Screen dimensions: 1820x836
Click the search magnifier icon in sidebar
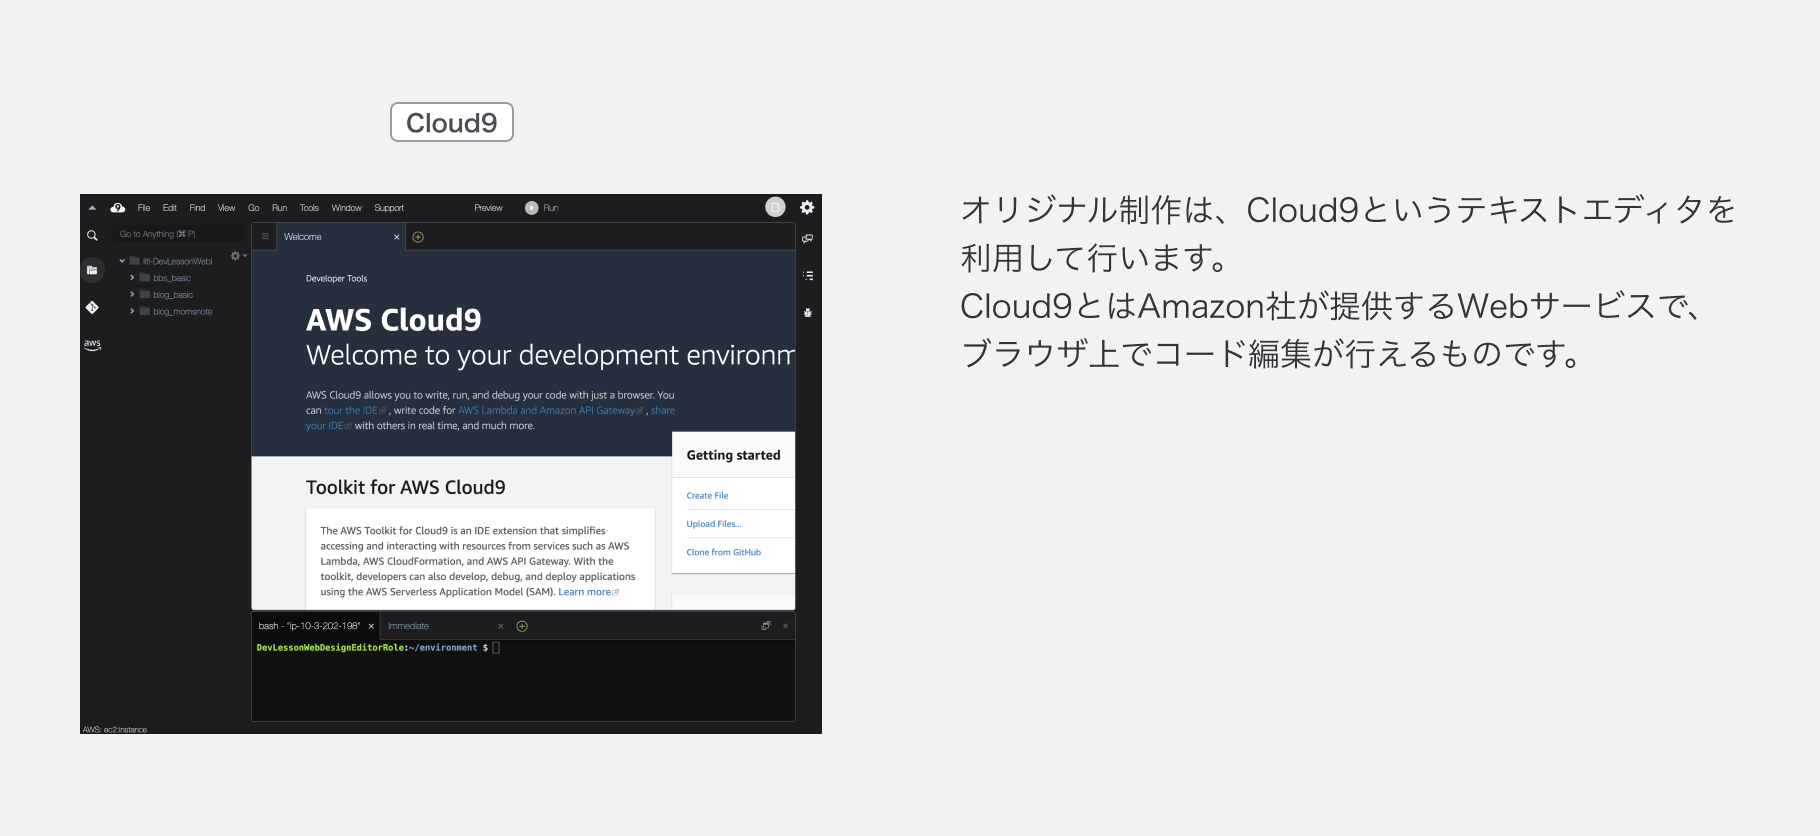click(92, 236)
